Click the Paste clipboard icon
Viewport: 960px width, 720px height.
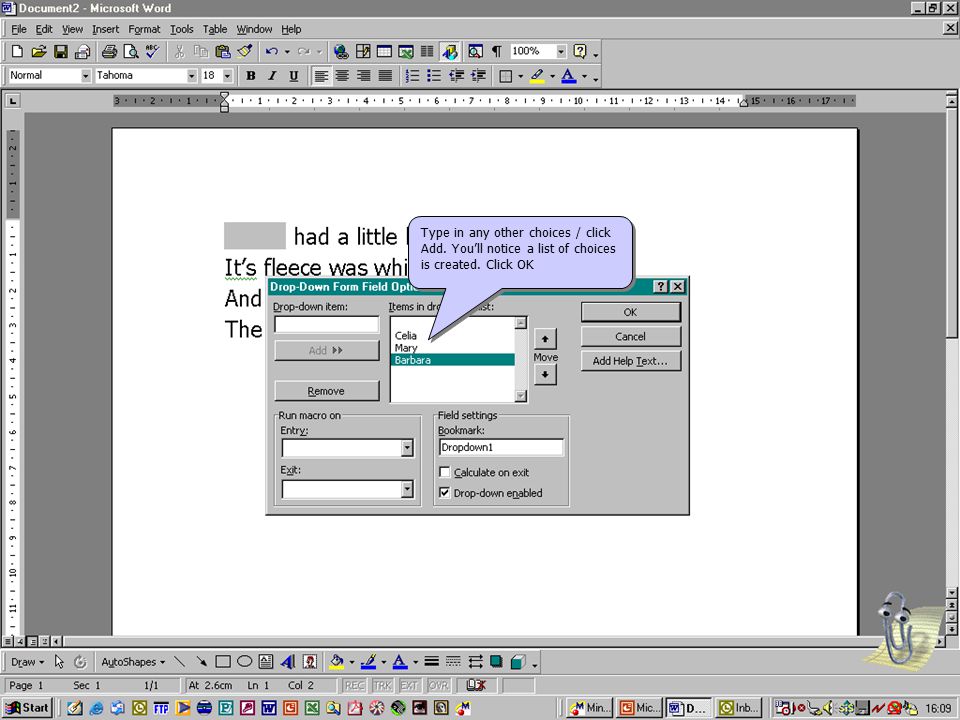(x=223, y=51)
